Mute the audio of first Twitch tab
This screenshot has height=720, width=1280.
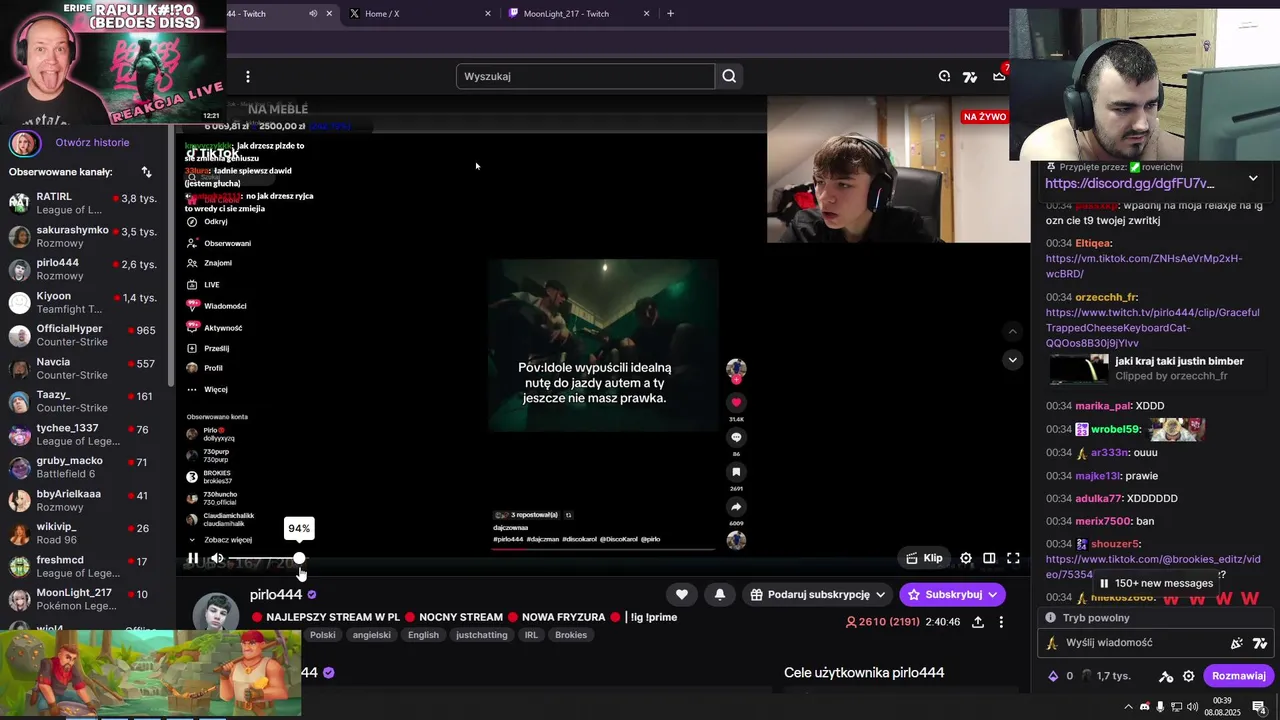[313, 13]
